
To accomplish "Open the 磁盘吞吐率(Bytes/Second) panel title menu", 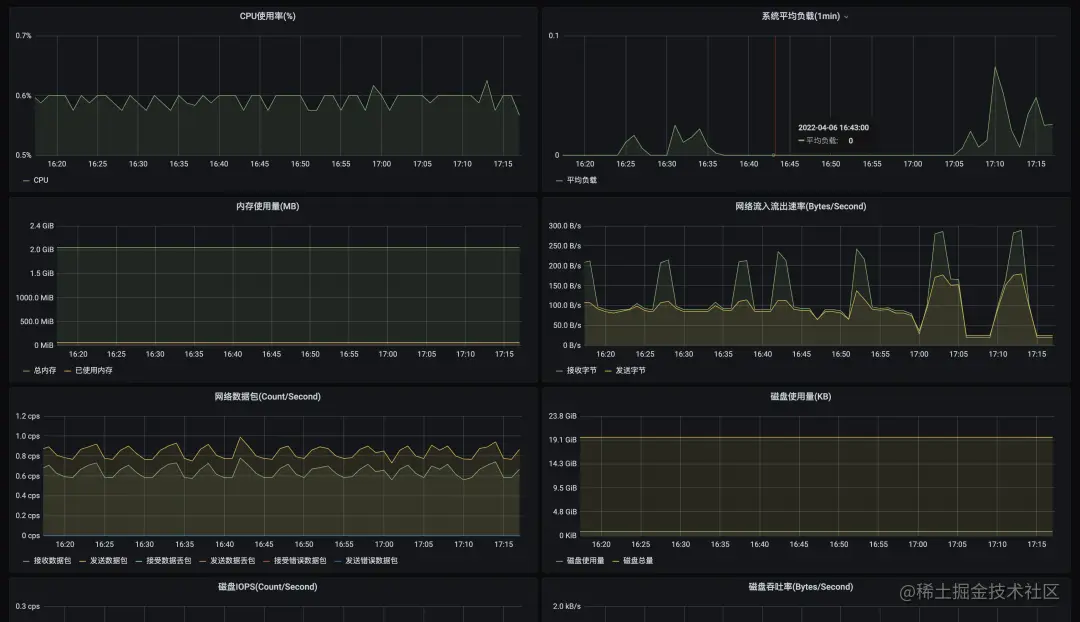I will tap(800, 586).
